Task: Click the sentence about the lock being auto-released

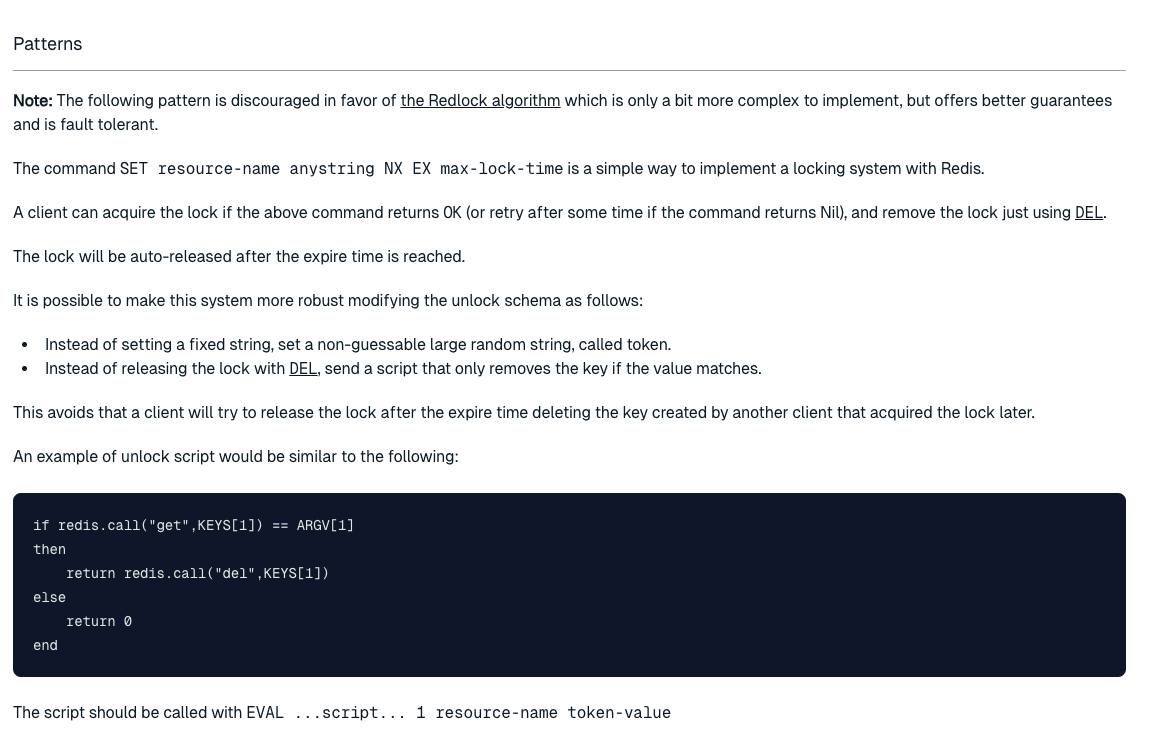Action: tap(239, 257)
